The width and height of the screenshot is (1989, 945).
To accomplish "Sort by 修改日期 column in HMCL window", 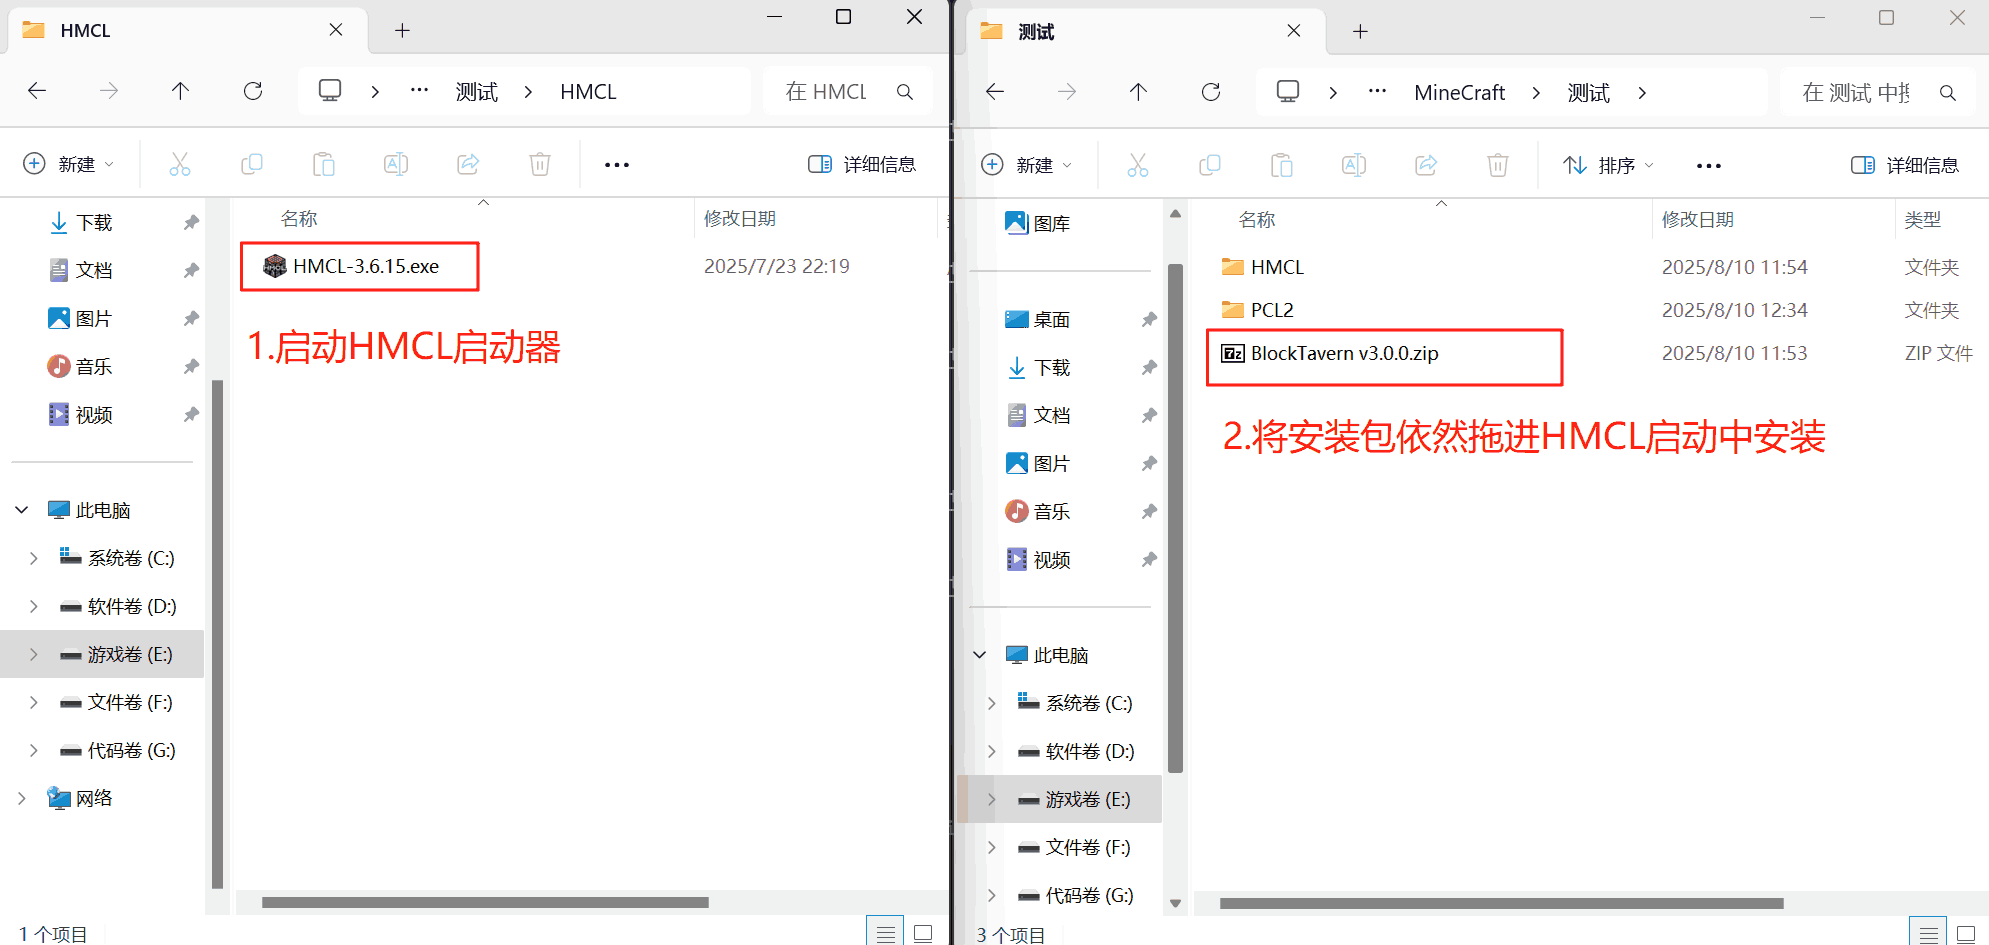I will coord(740,218).
